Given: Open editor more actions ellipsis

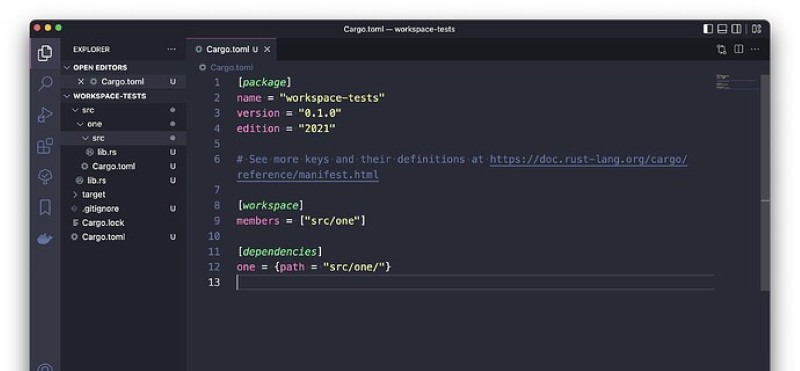Looking at the screenshot, I should 755,50.
